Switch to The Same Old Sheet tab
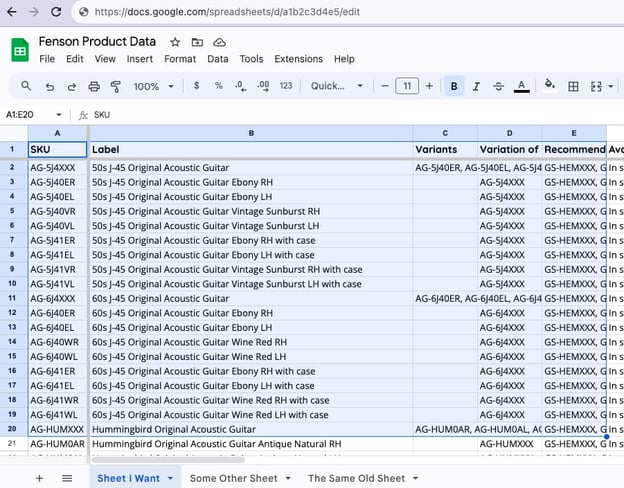This screenshot has height=488, width=624. [356, 478]
